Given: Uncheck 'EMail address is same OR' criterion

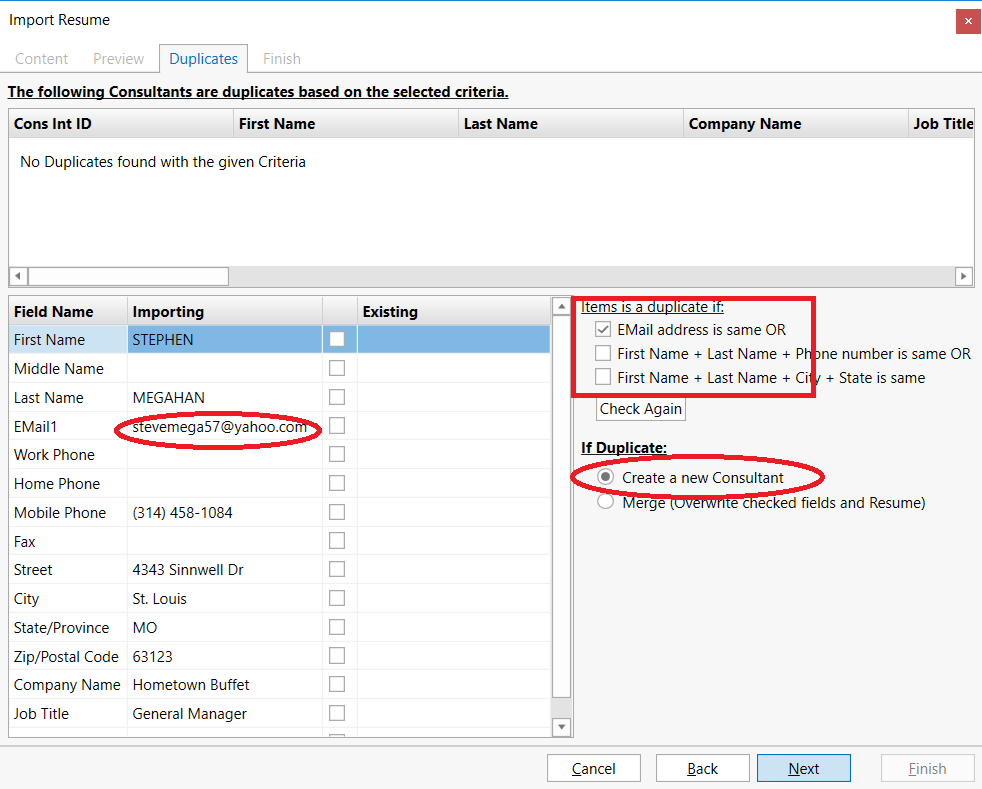Looking at the screenshot, I should click(x=603, y=329).
